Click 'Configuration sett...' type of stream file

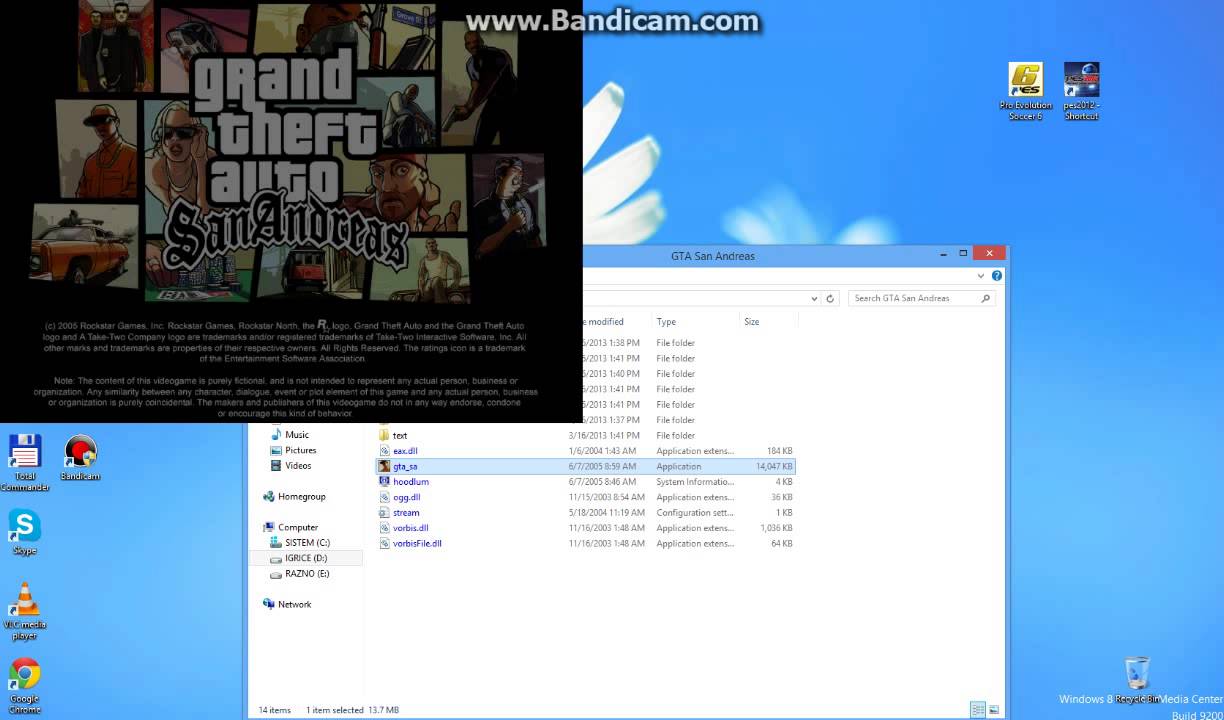tap(695, 513)
